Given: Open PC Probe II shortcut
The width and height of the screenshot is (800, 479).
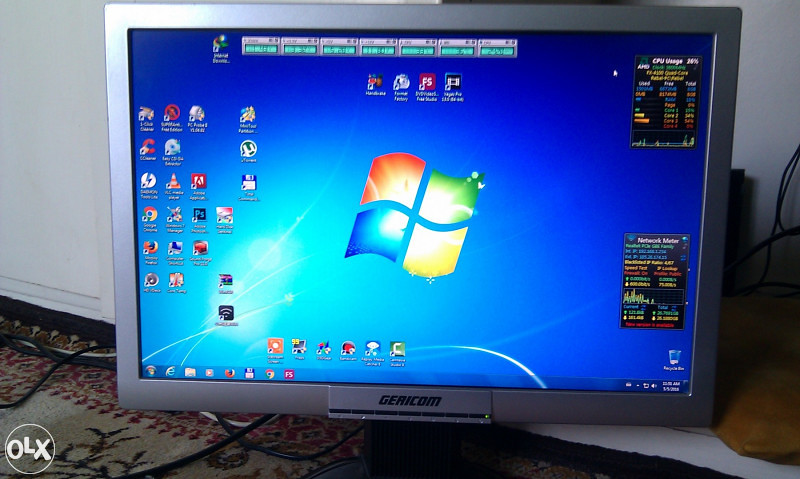Looking at the screenshot, I should 196,118.
